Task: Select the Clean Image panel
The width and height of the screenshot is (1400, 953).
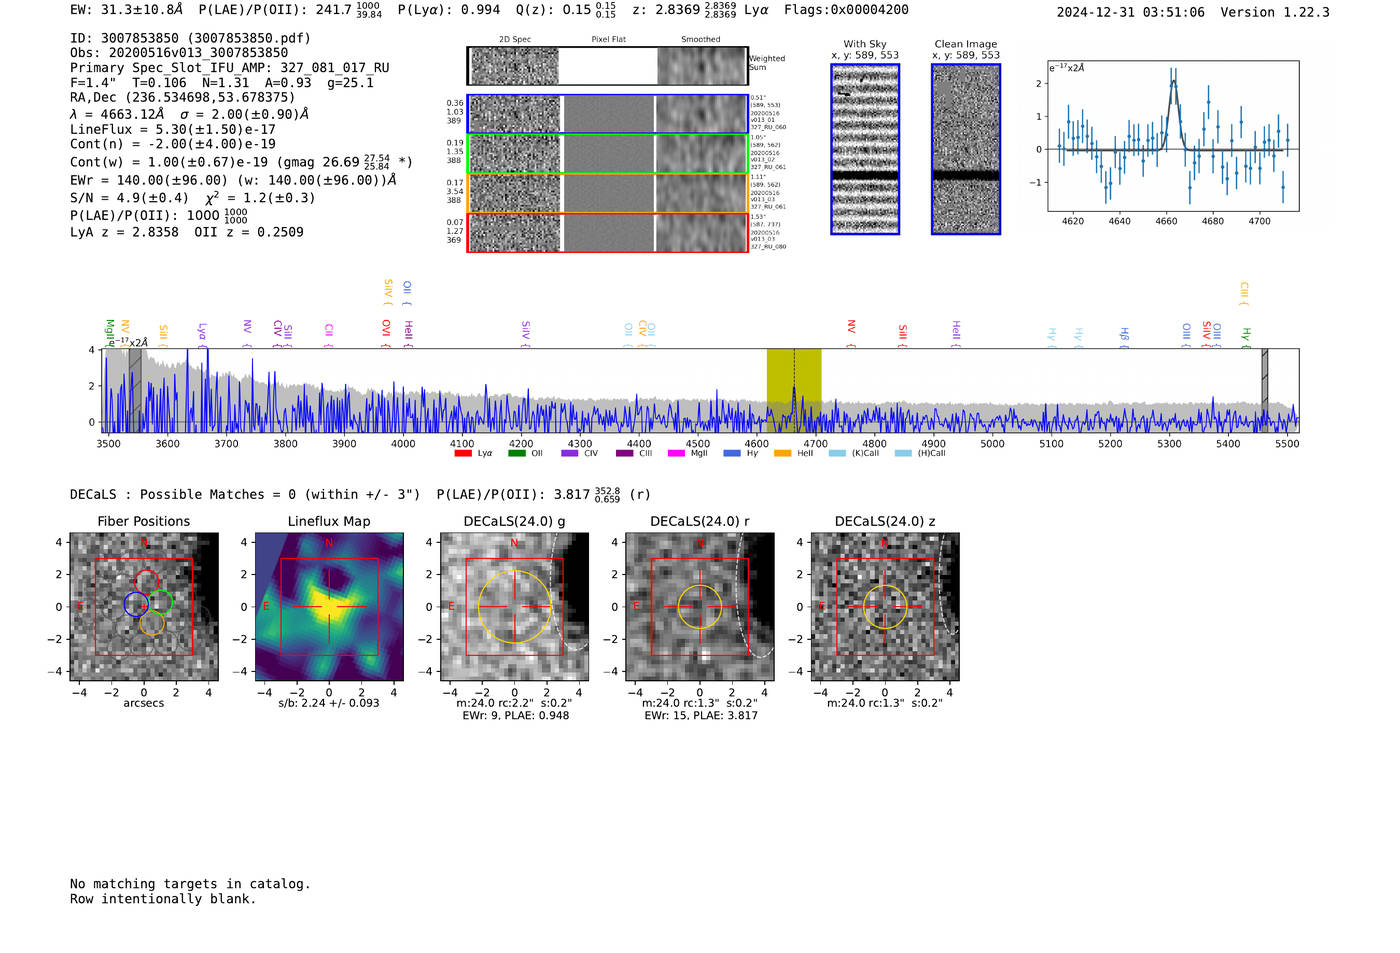Action: pos(966,149)
